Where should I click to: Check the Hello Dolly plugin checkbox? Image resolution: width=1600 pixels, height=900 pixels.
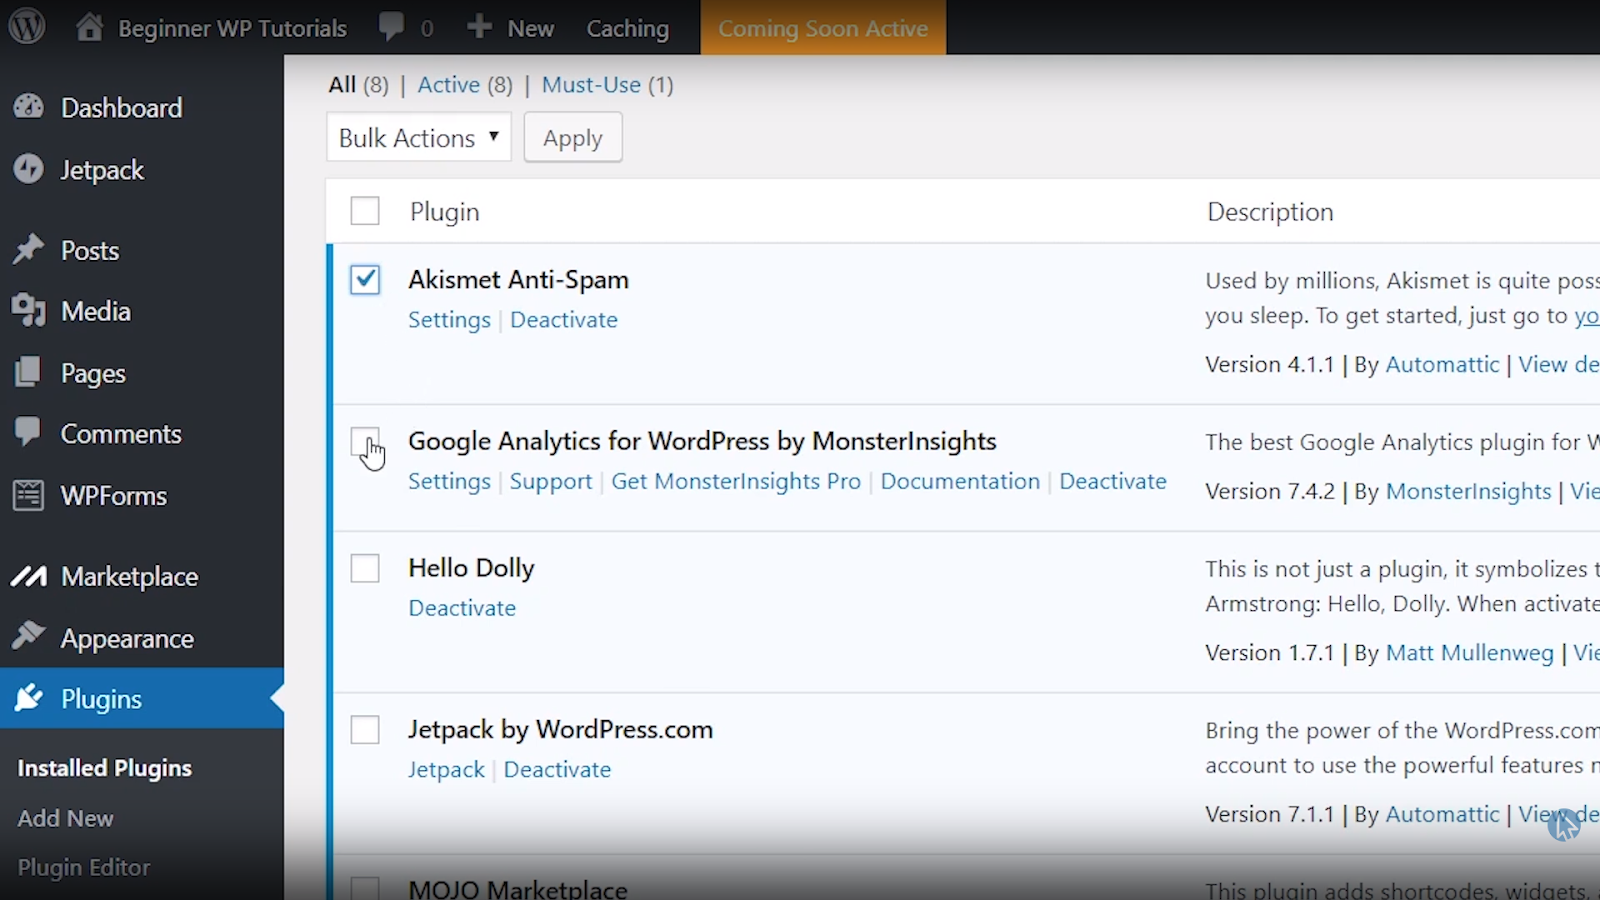(x=365, y=568)
